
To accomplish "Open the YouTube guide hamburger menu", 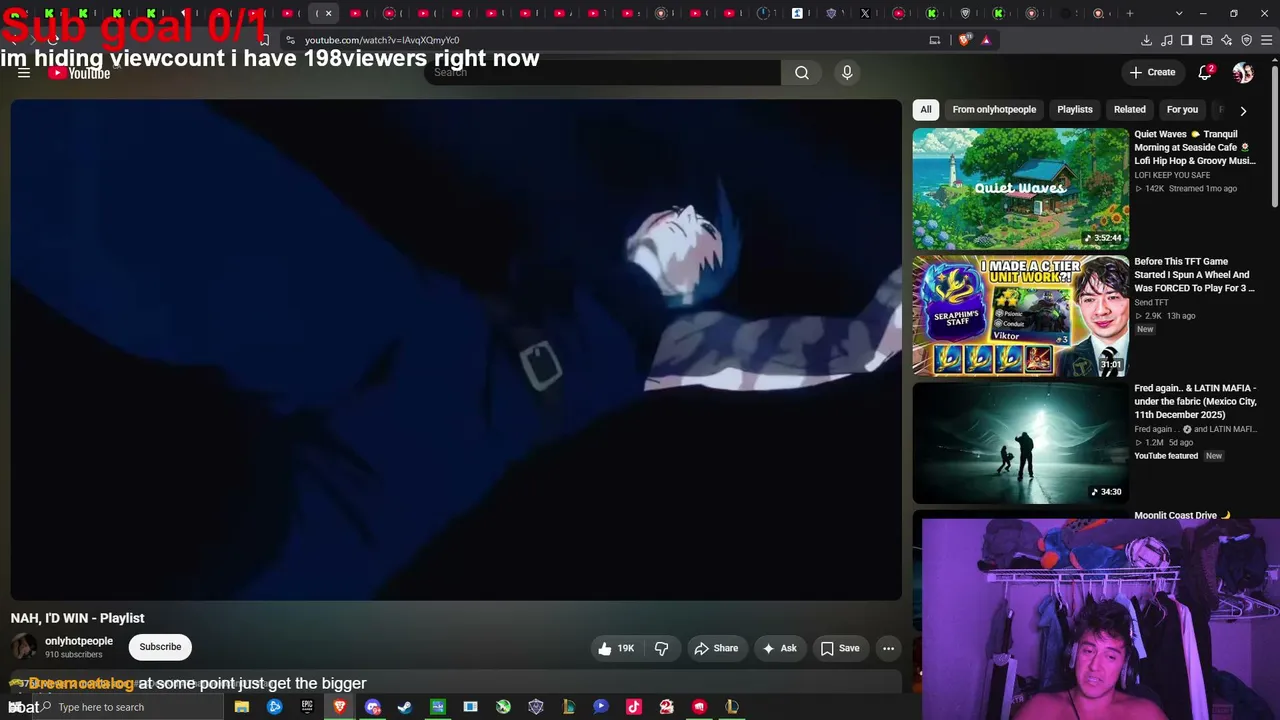I will 24,73.
